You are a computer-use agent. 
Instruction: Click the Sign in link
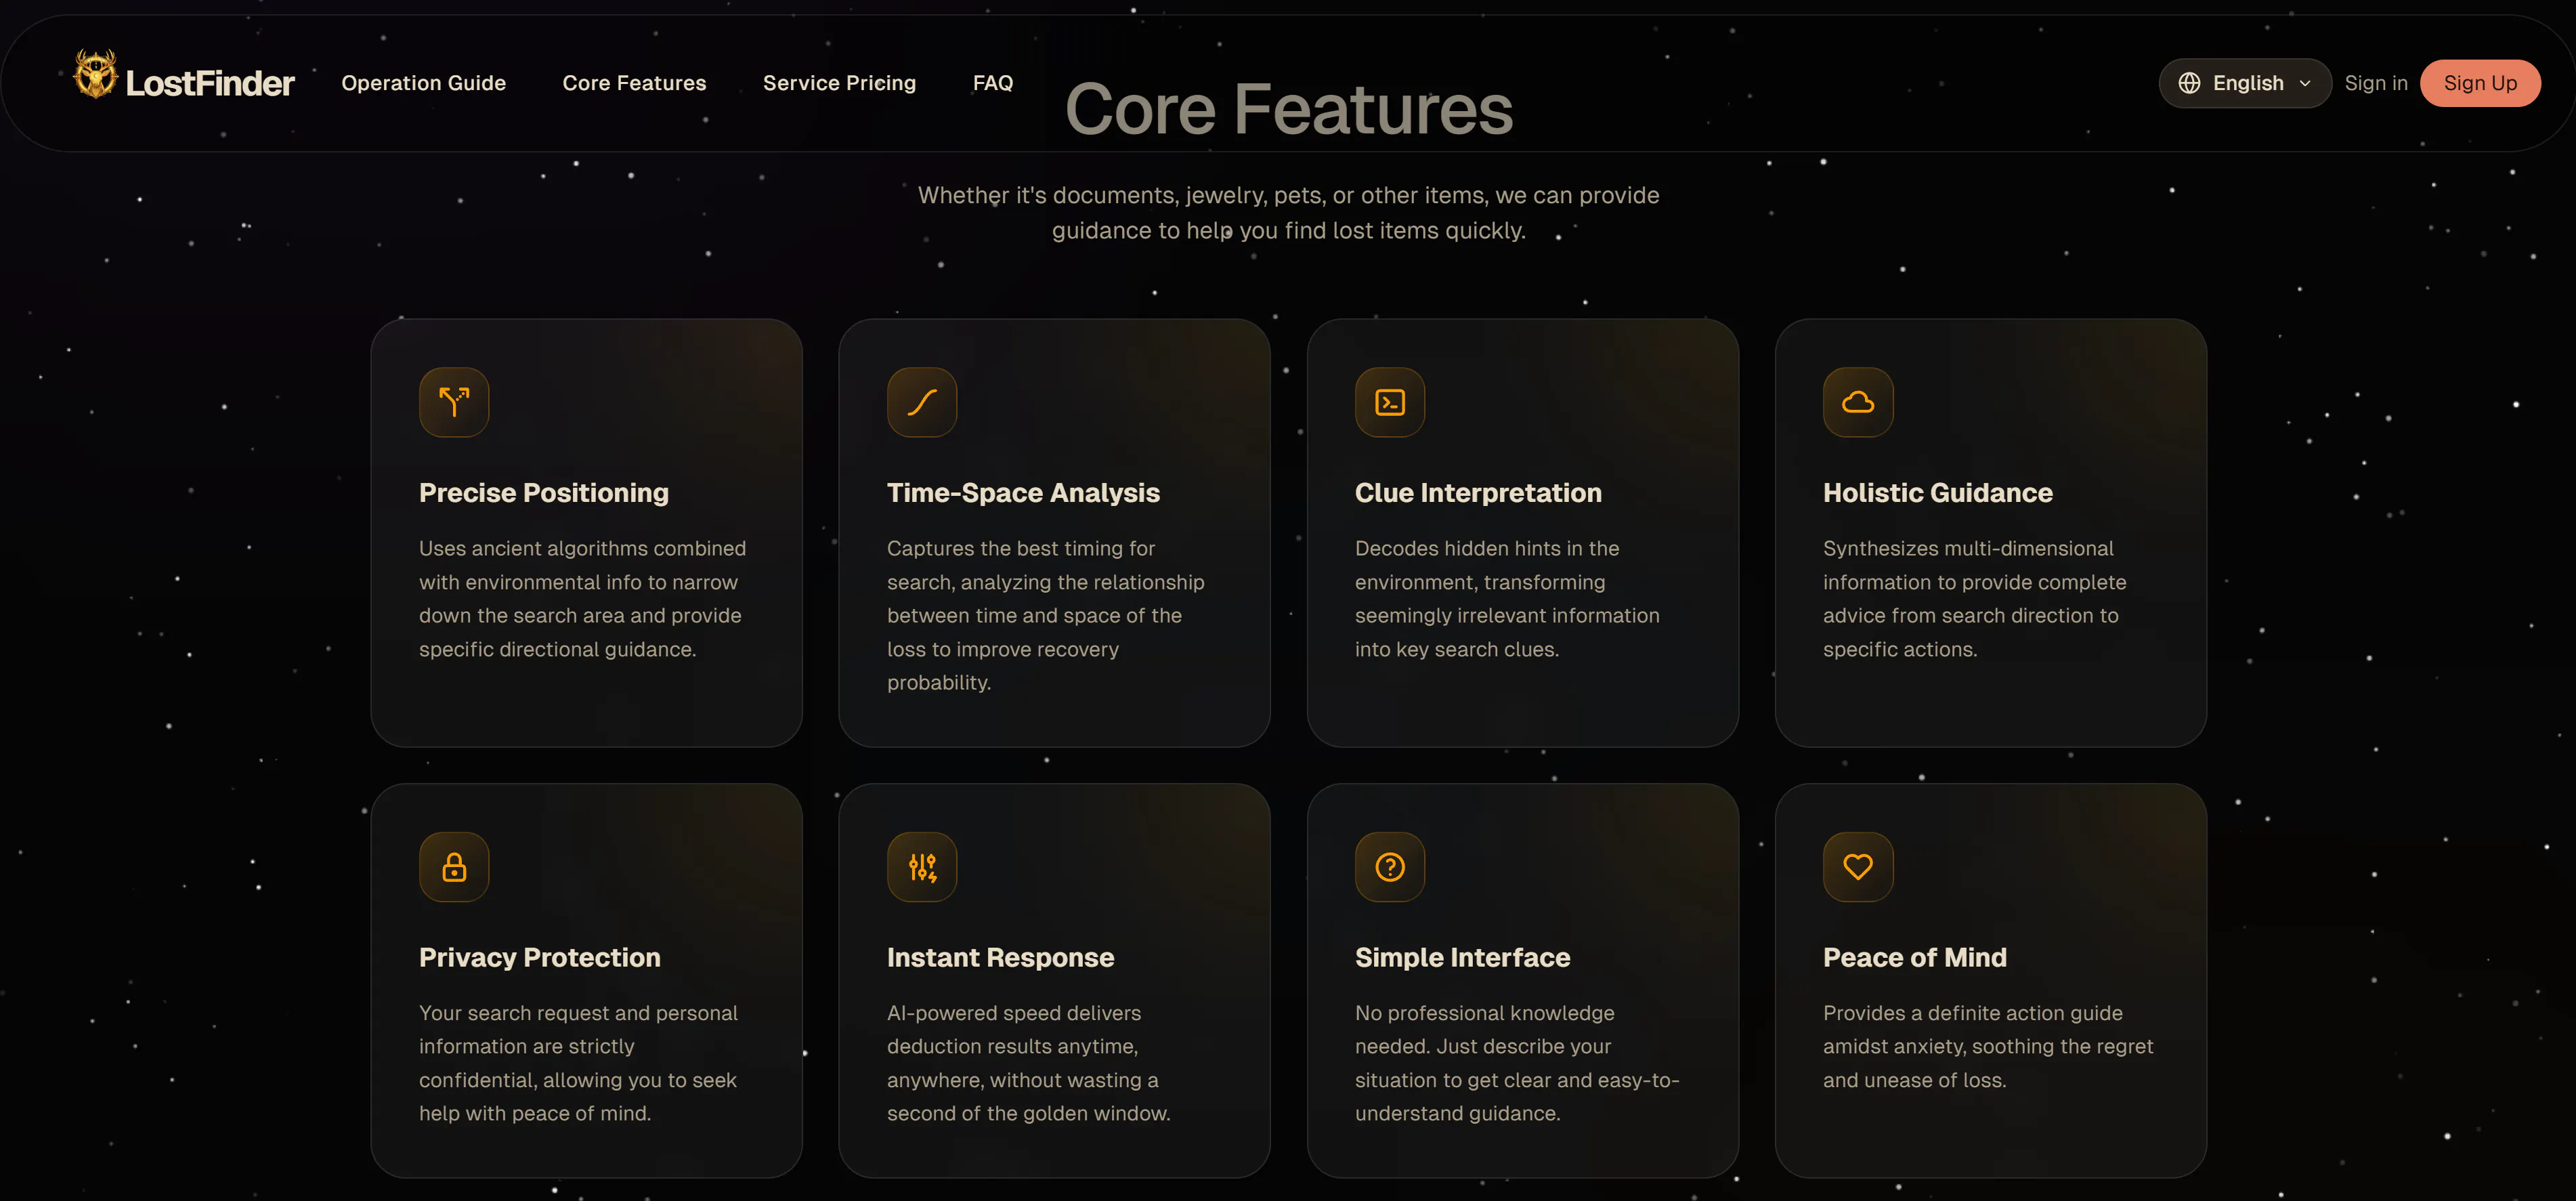[x=2376, y=83]
